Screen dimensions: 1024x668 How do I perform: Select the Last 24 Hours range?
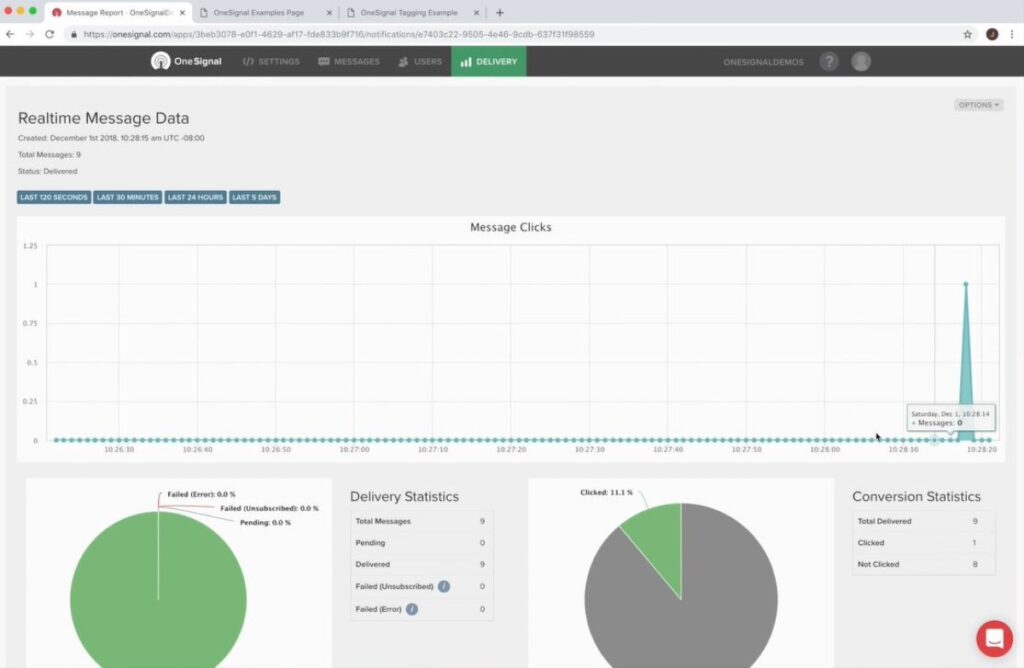click(195, 197)
